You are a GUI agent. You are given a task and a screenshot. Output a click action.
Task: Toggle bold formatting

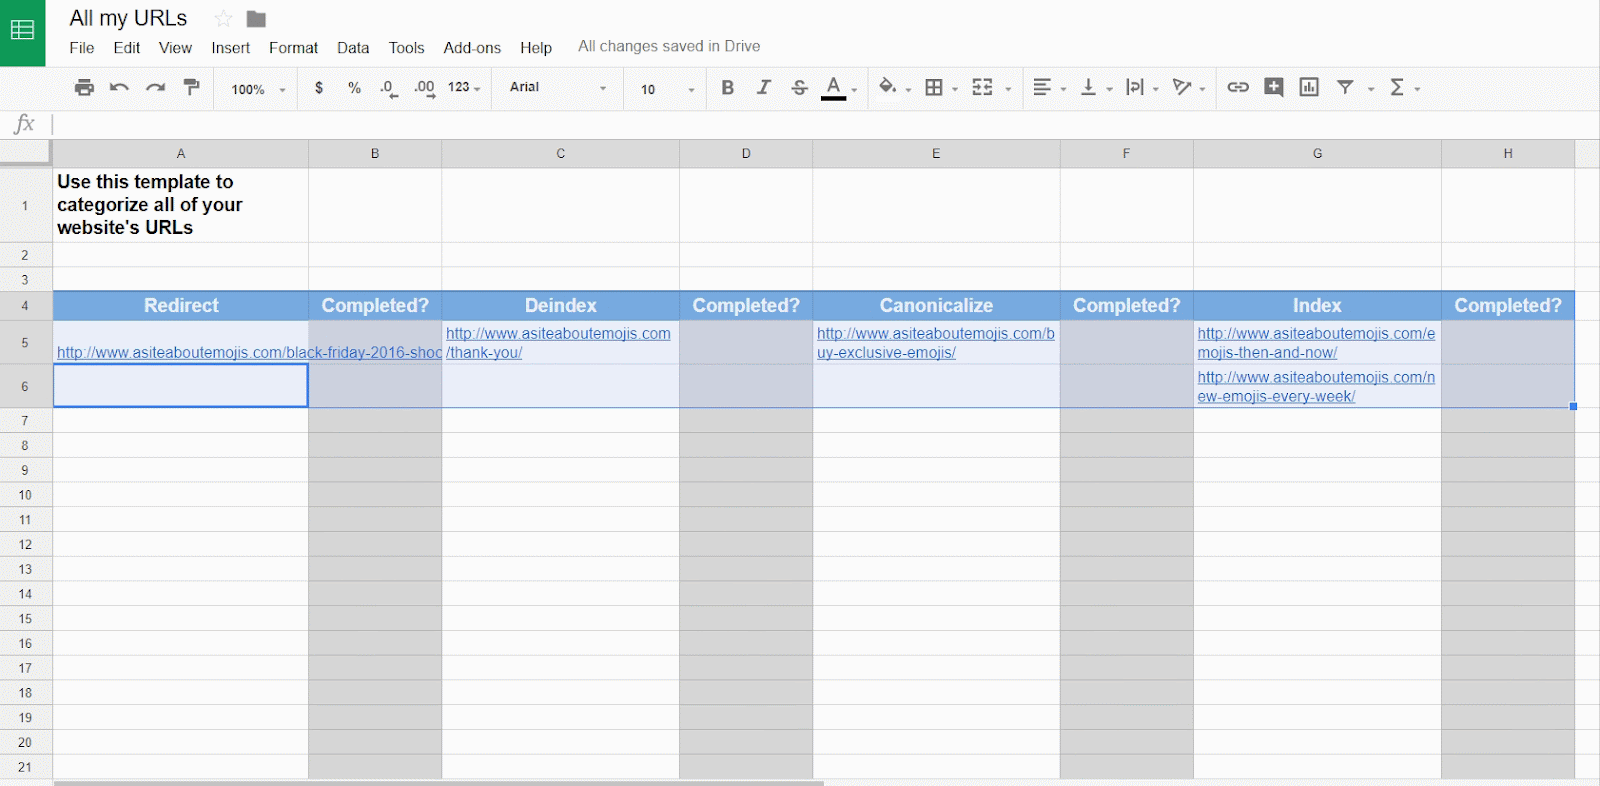tap(727, 88)
